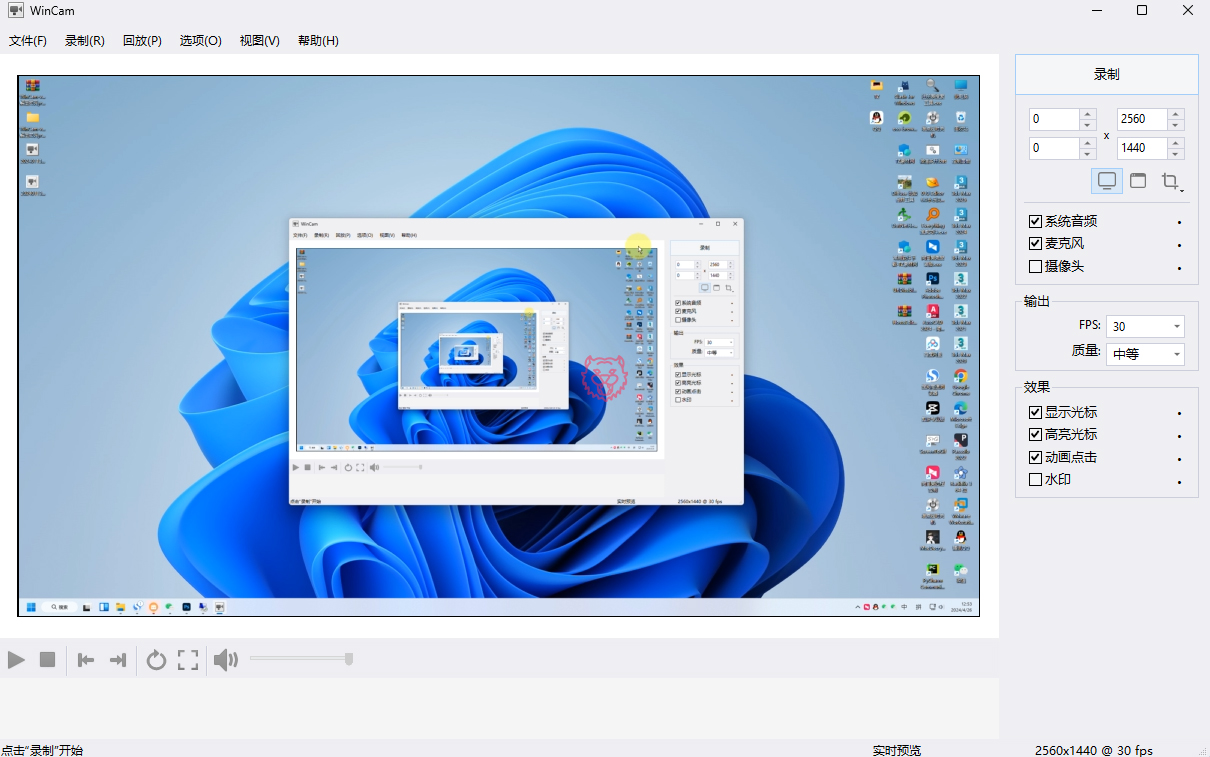Click the 录制 record button
Screen dimensions: 1210x757
(1107, 74)
